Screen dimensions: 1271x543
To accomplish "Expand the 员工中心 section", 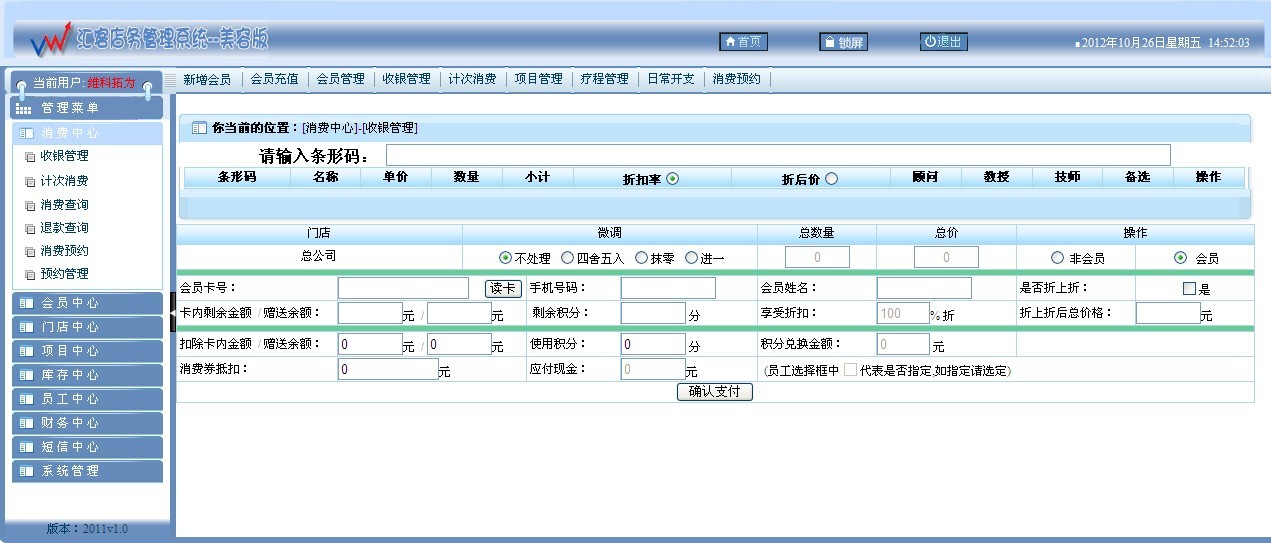I will tap(87, 399).
